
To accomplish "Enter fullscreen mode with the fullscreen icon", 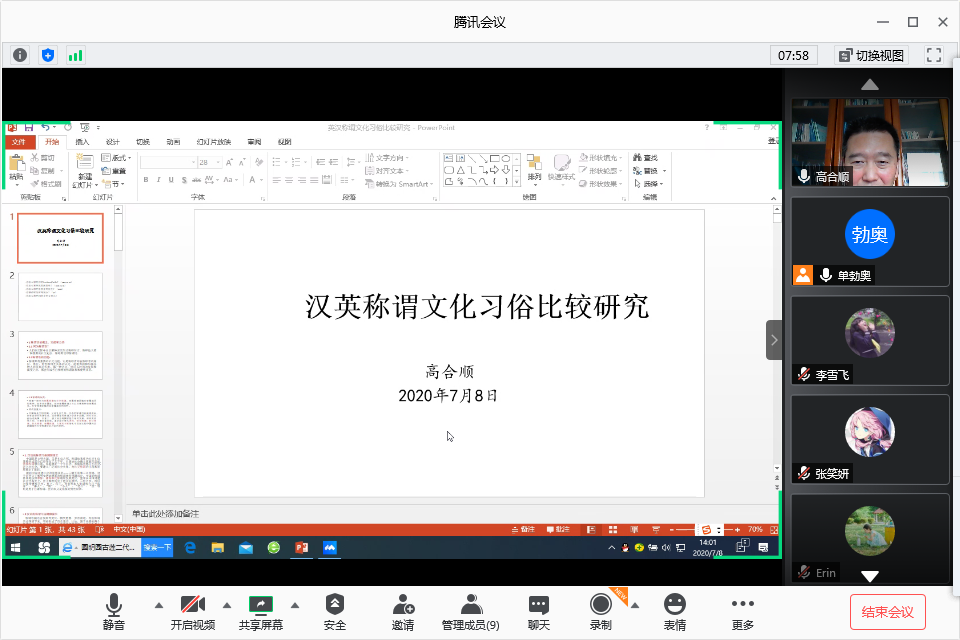I will point(934,55).
